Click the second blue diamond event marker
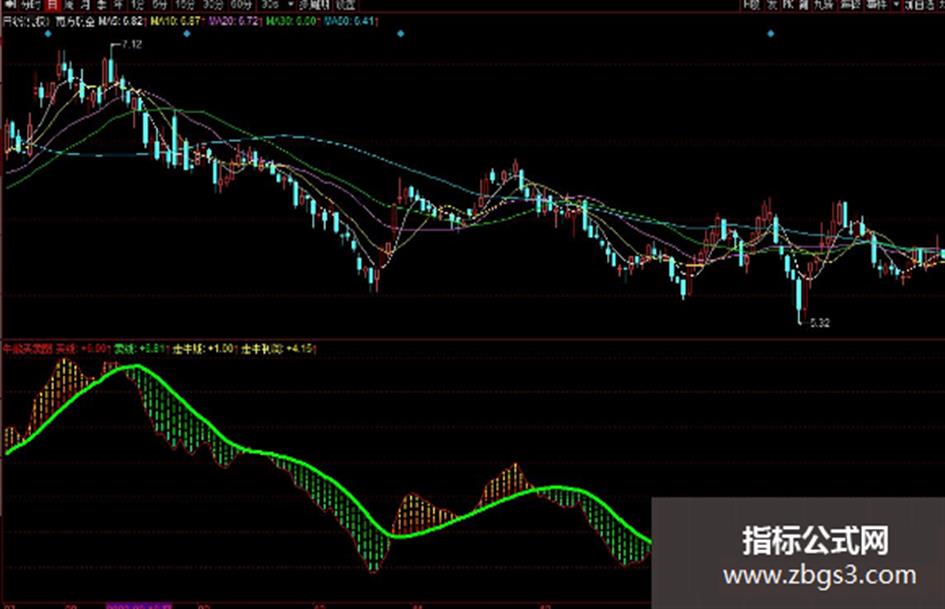 [187, 34]
